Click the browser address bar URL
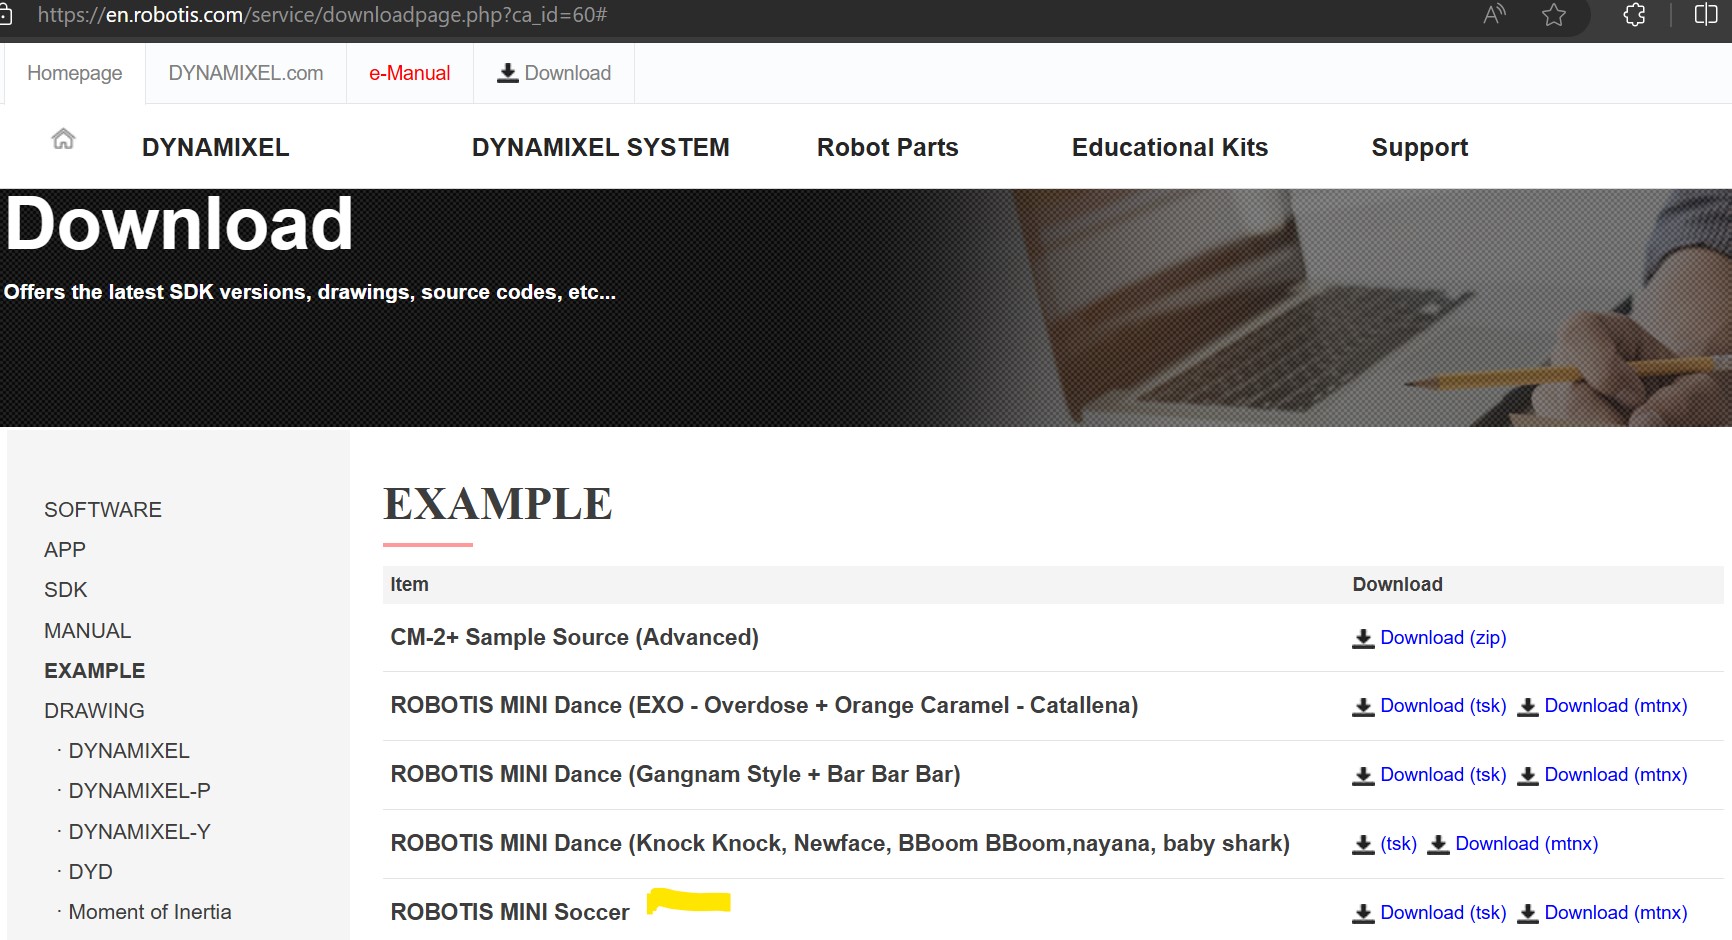Screen dimensions: 1732x940 [x=322, y=15]
